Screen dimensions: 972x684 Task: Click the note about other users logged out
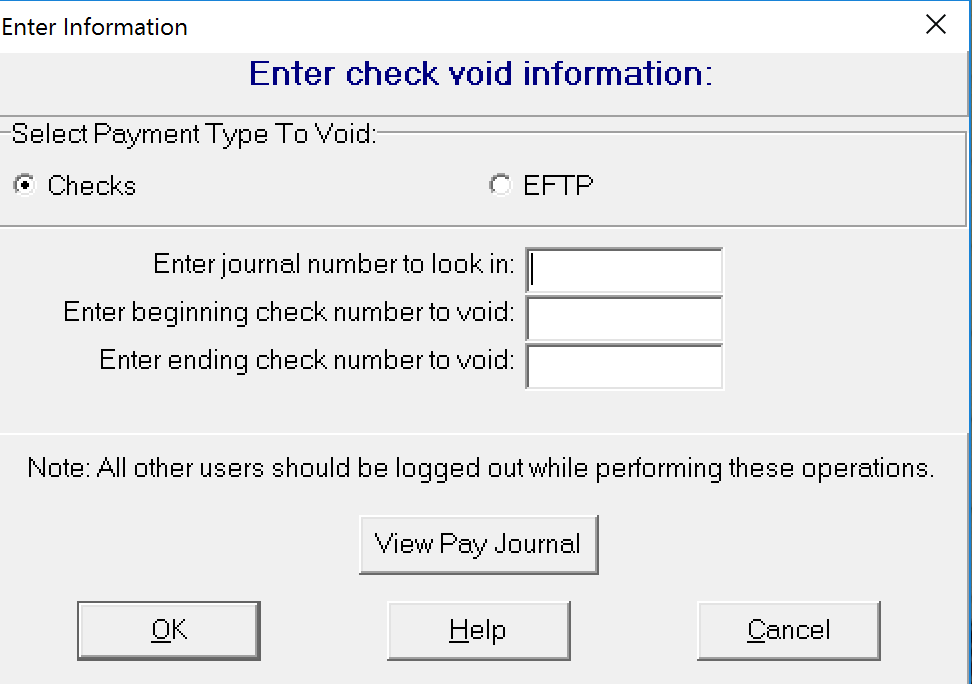(480, 468)
